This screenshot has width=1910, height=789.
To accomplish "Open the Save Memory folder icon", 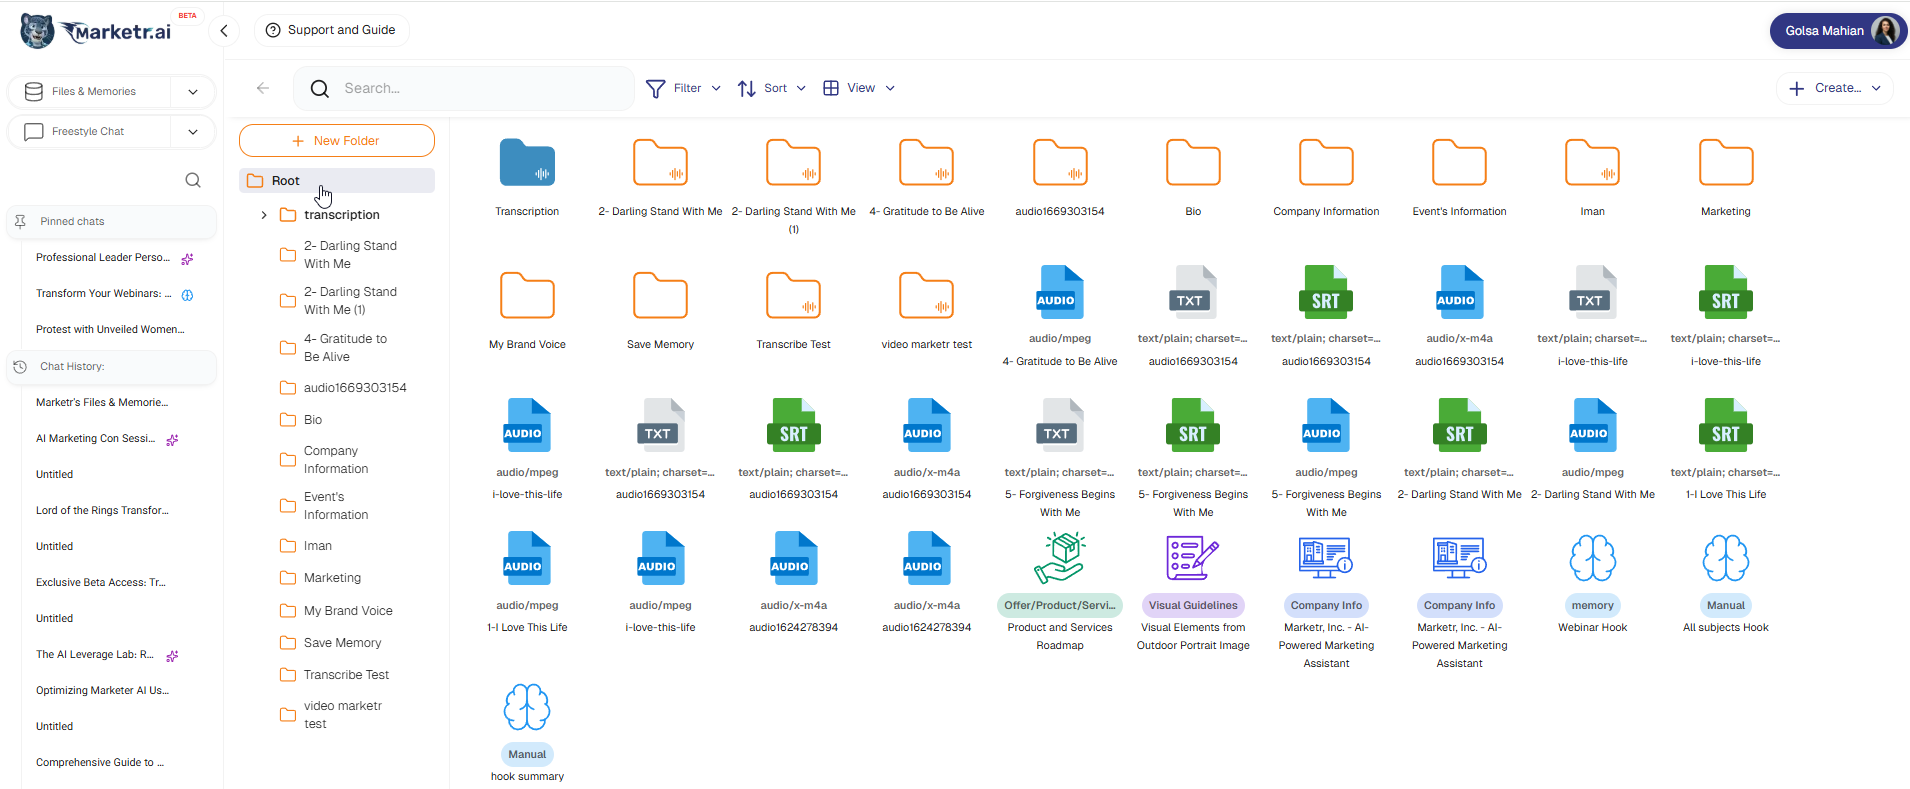I will (660, 296).
